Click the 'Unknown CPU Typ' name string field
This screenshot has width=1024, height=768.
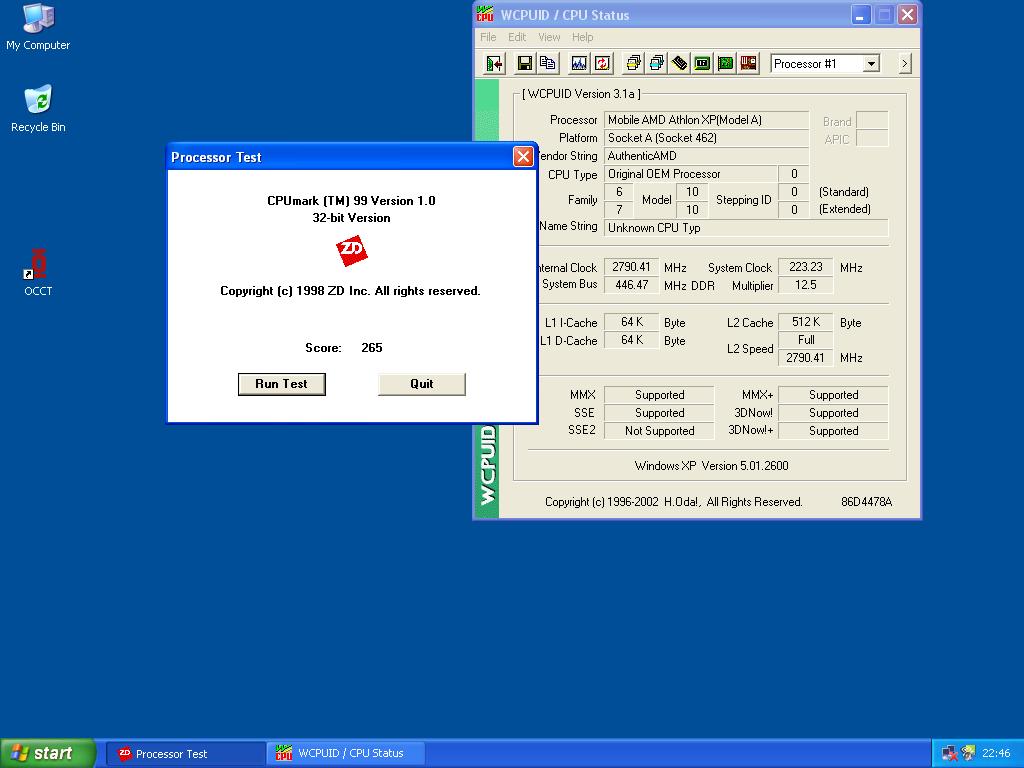coord(746,228)
